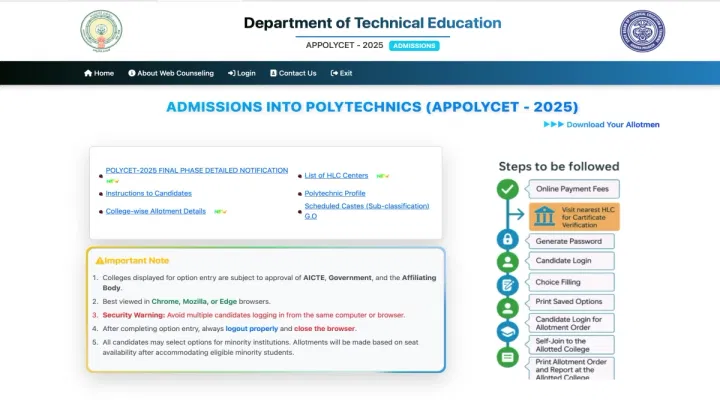The height and width of the screenshot is (400, 720).
Task: Open the Polytechnic Profile link
Action: pos(334,193)
